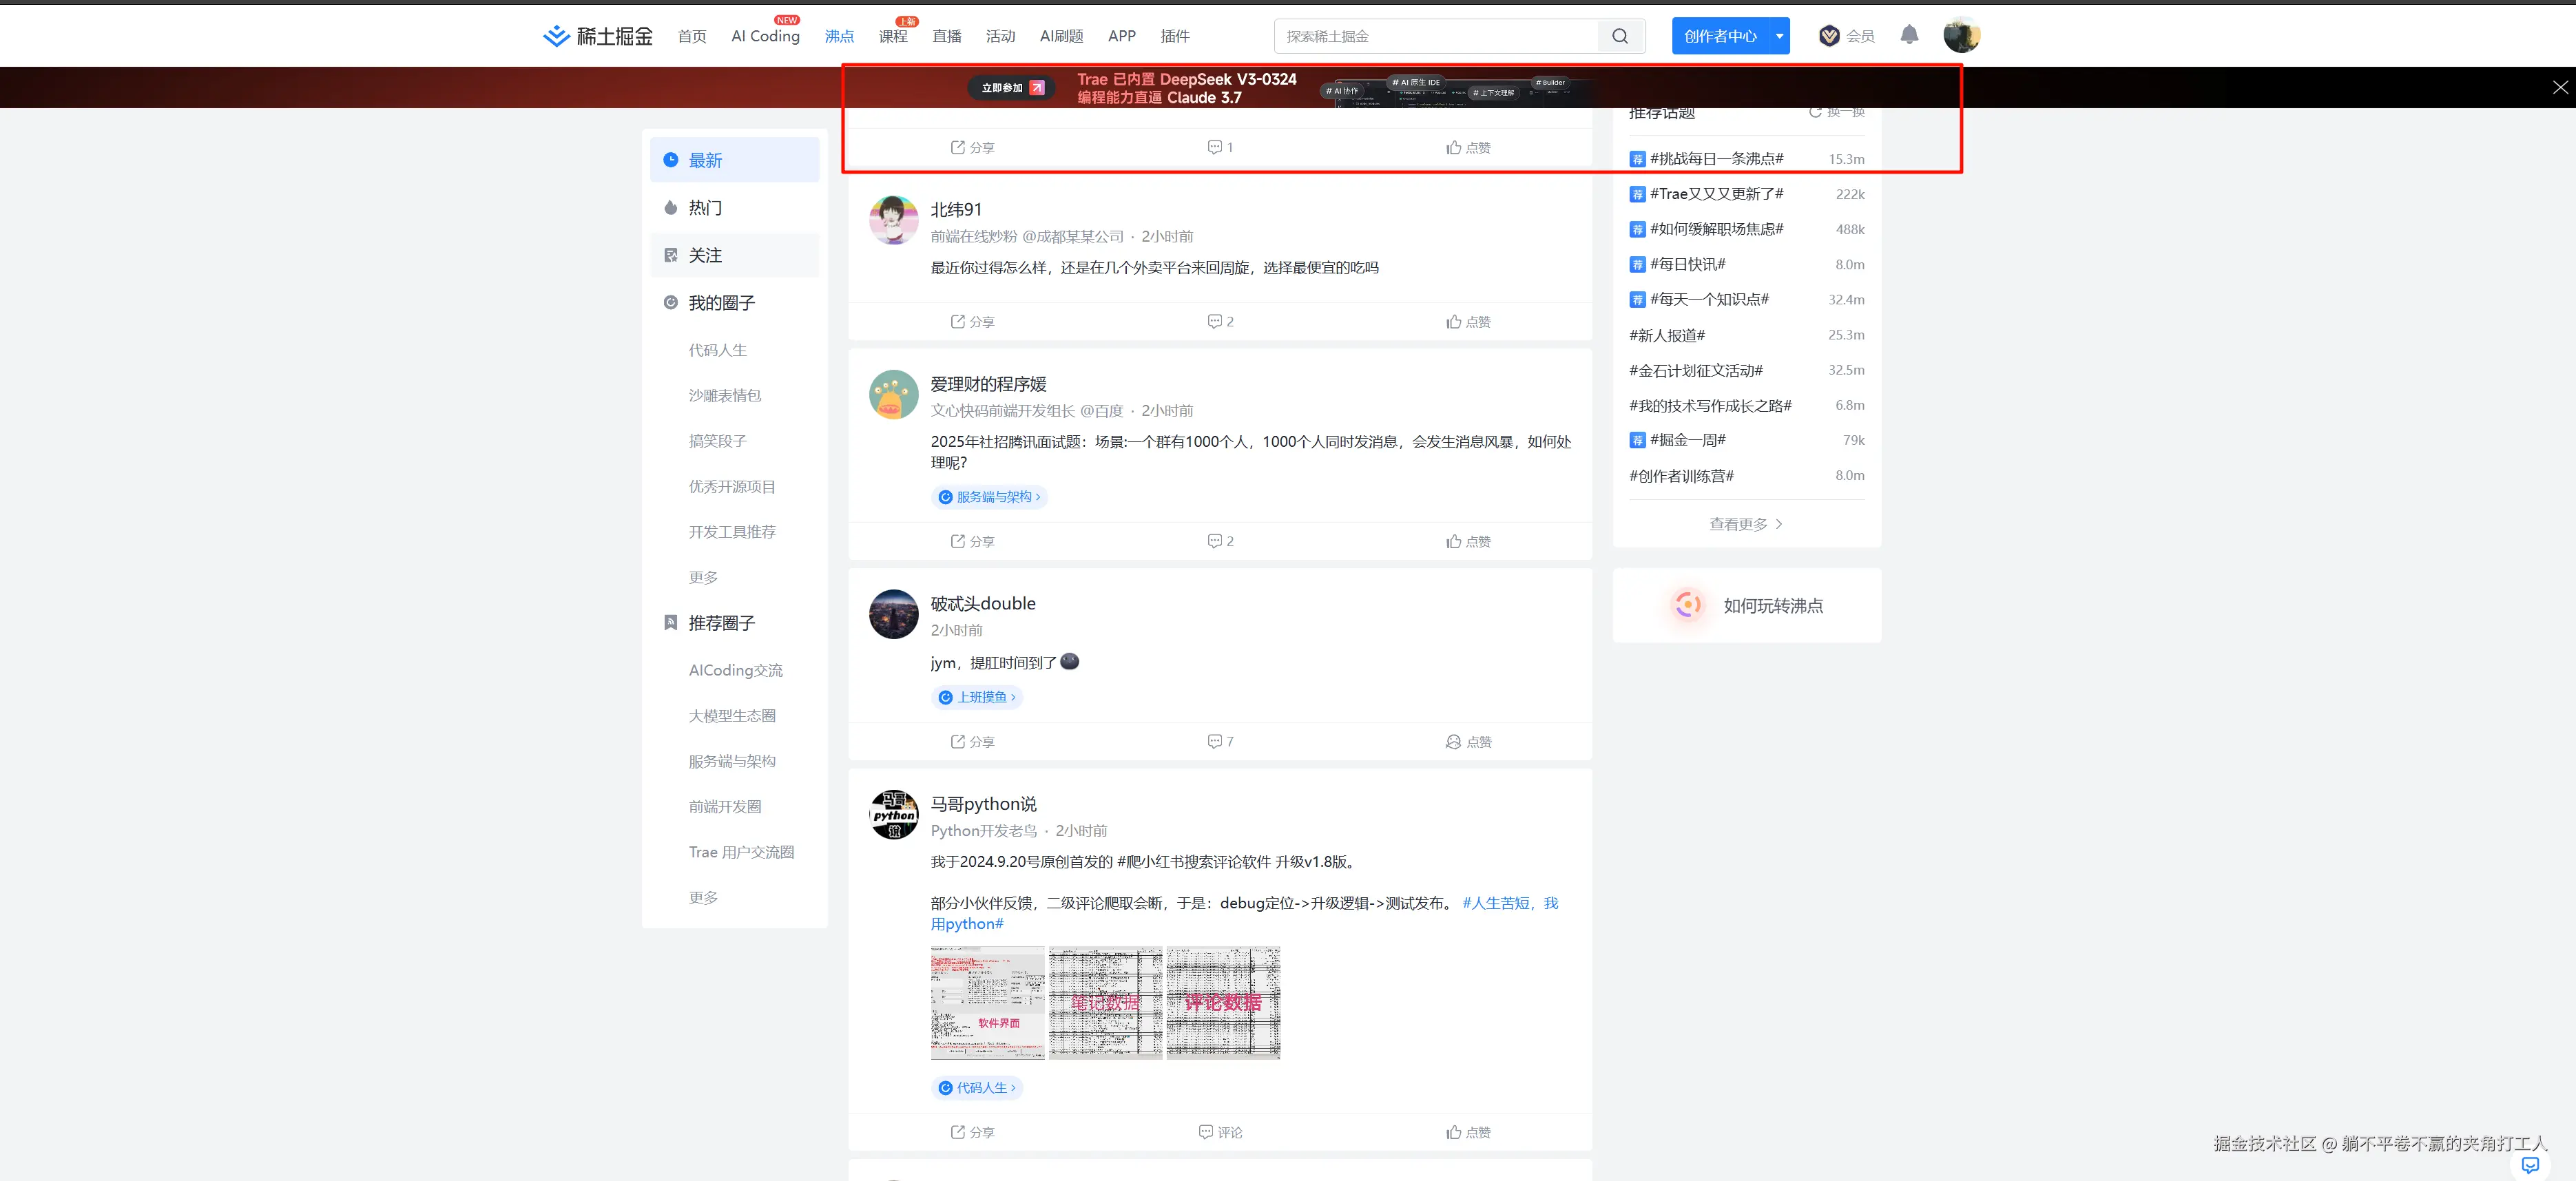Switch to the 热门 feed tab

(706, 207)
